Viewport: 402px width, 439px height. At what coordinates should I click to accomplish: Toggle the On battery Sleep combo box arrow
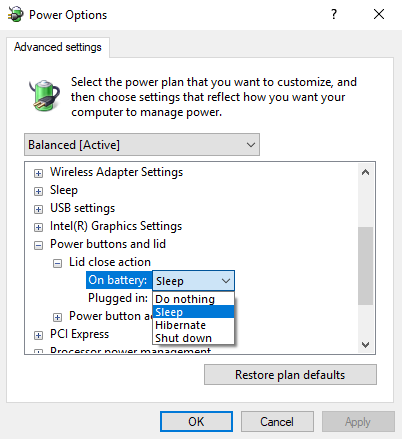point(226,281)
